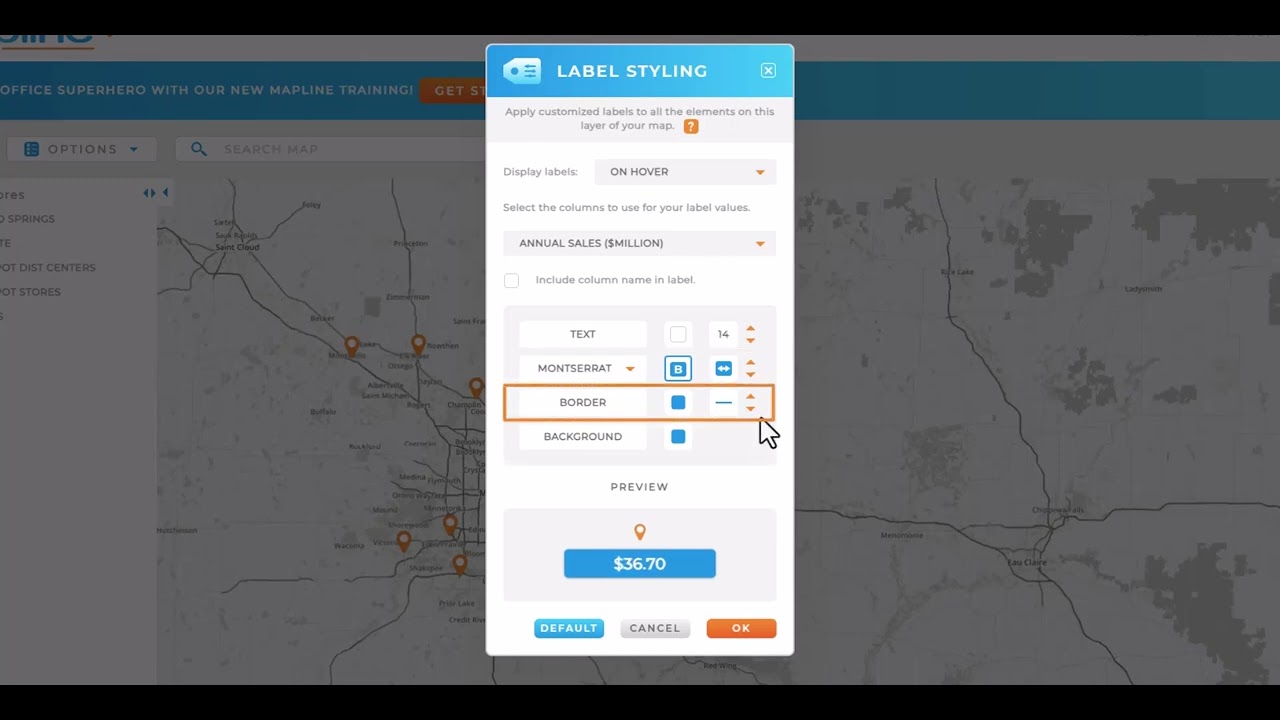
Task: Collapse the sidebar with the left arrow
Action: tap(165, 193)
